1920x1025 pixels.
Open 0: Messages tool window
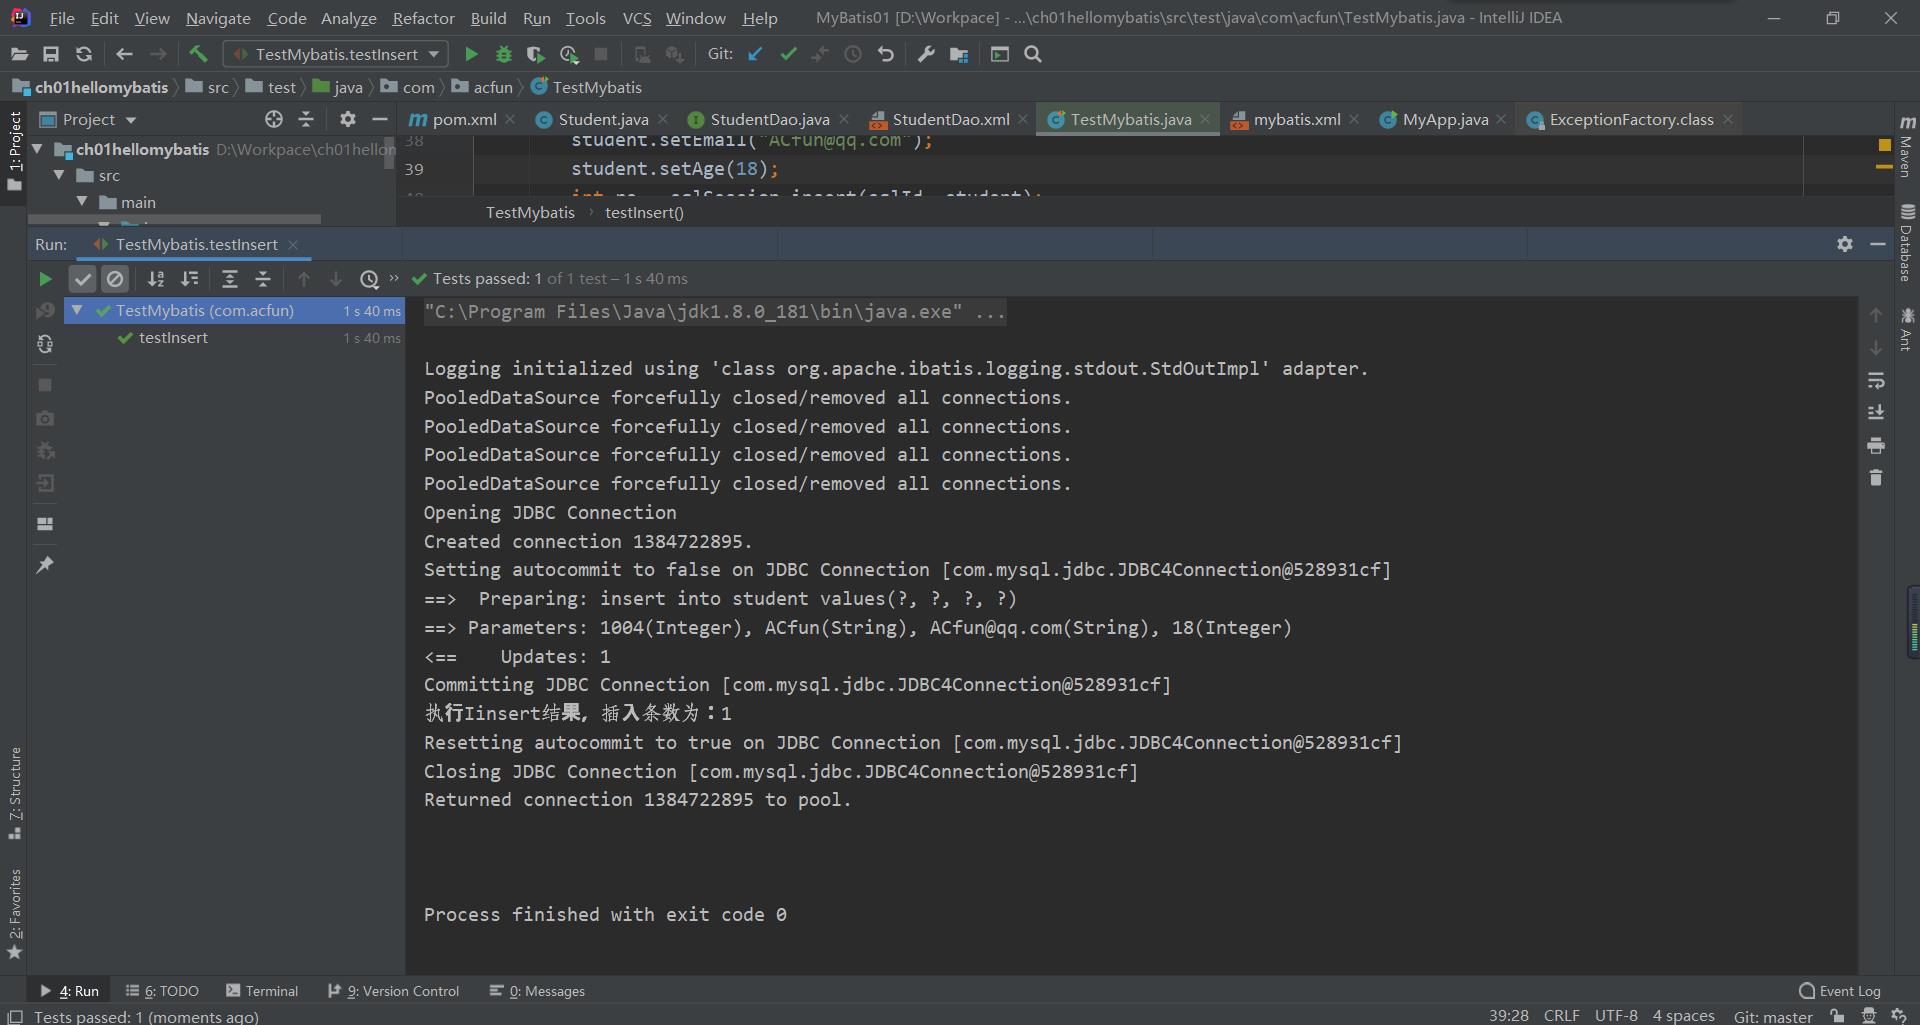(x=537, y=991)
